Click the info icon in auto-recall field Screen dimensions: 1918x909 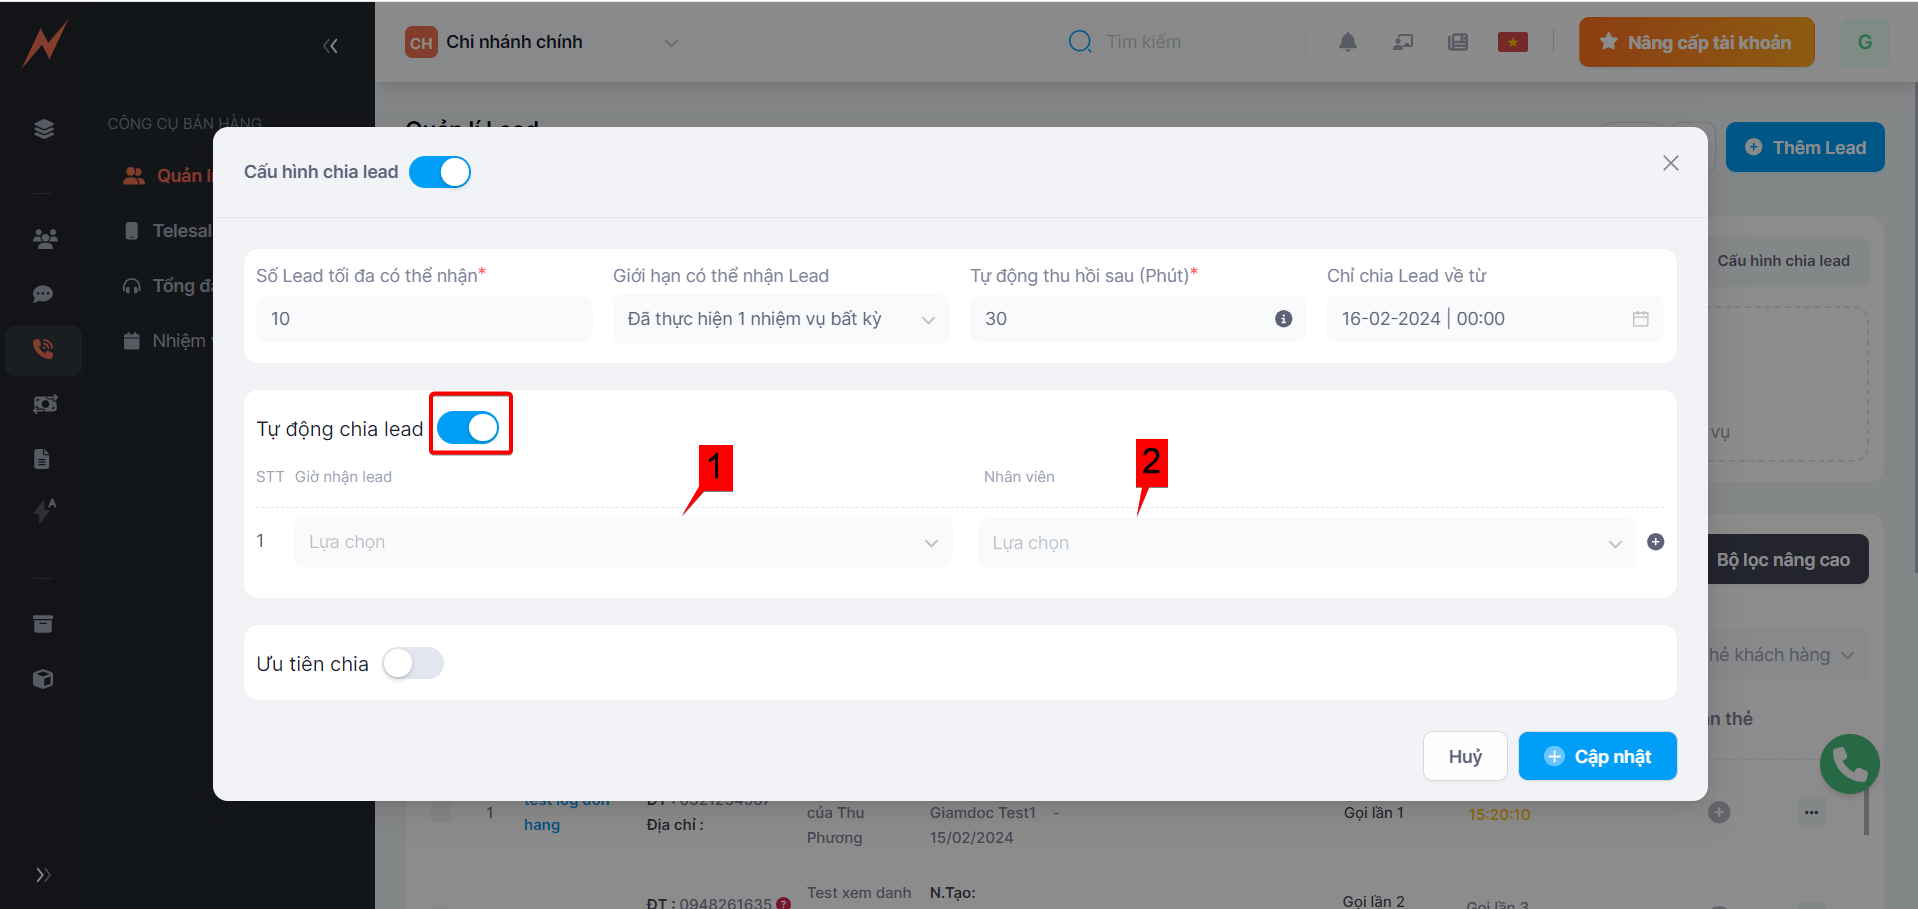coord(1283,319)
